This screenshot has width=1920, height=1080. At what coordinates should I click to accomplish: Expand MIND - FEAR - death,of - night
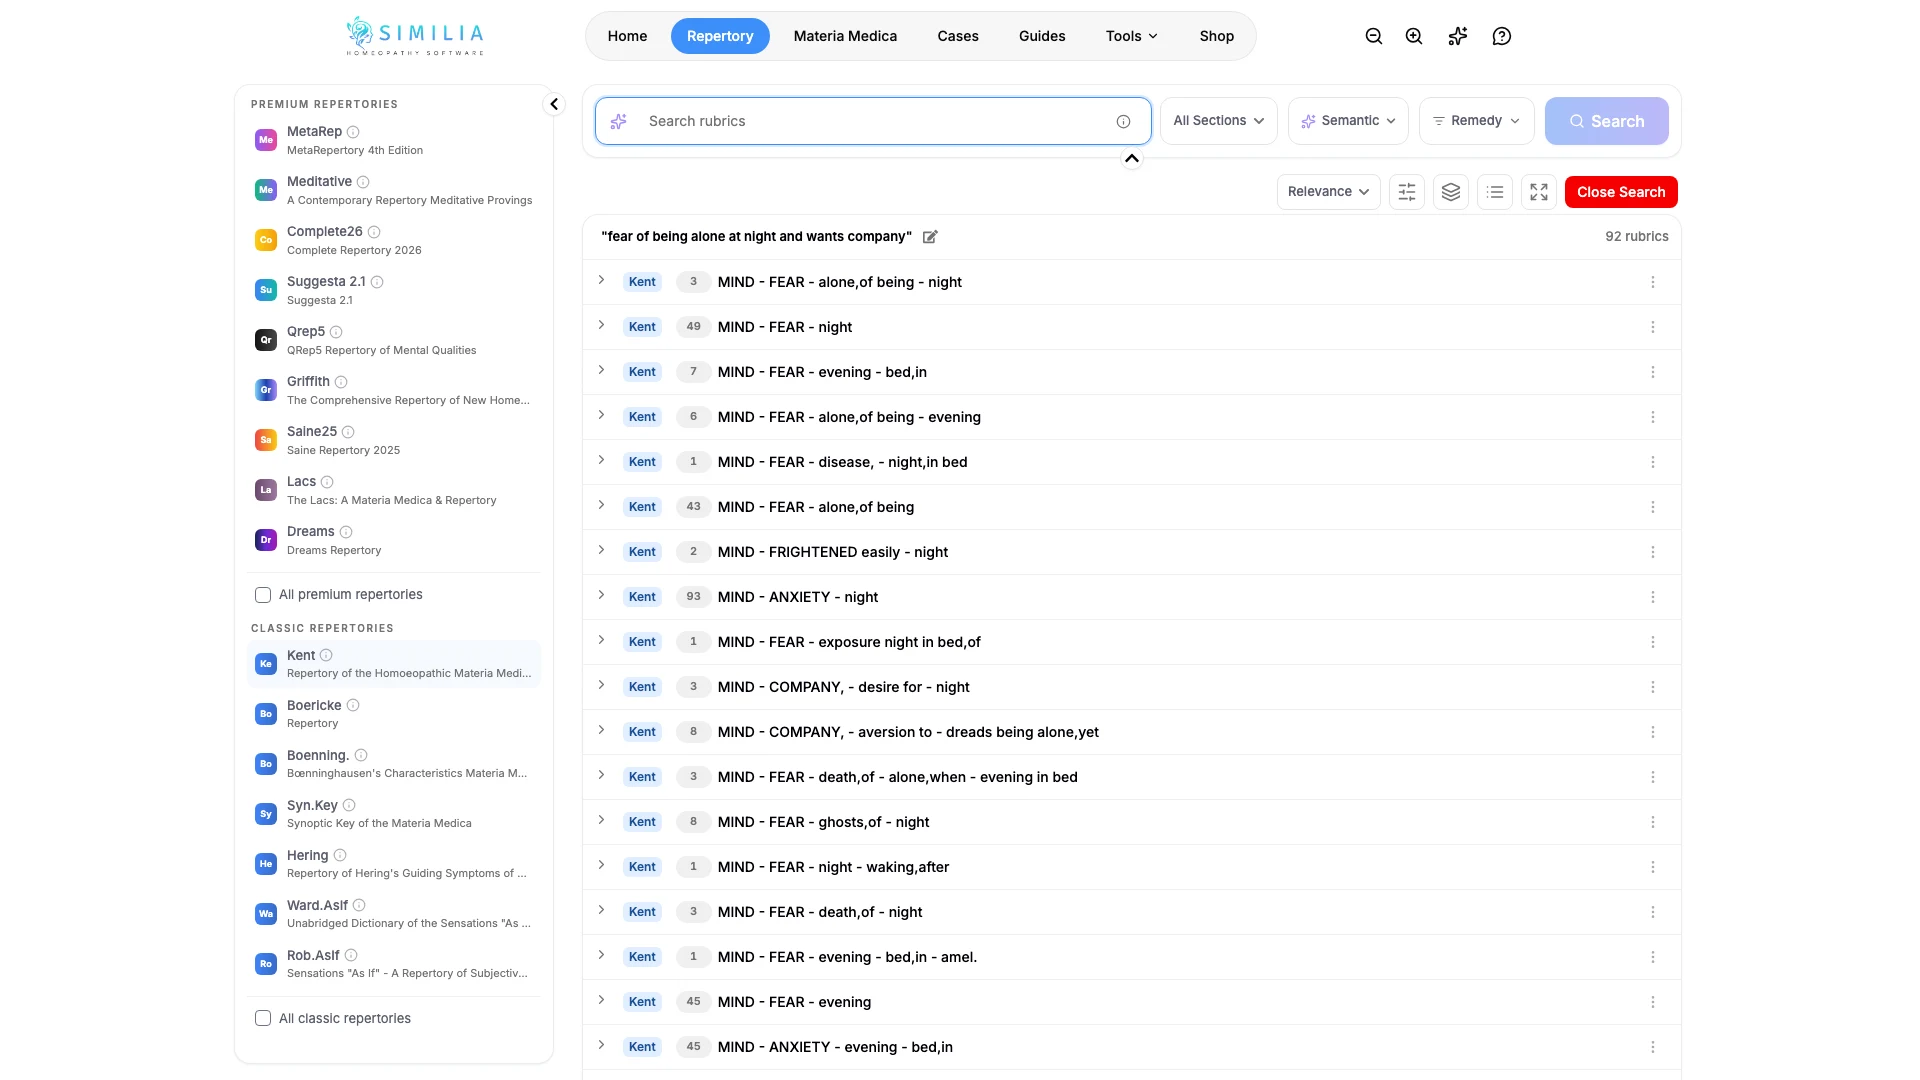[x=601, y=910]
